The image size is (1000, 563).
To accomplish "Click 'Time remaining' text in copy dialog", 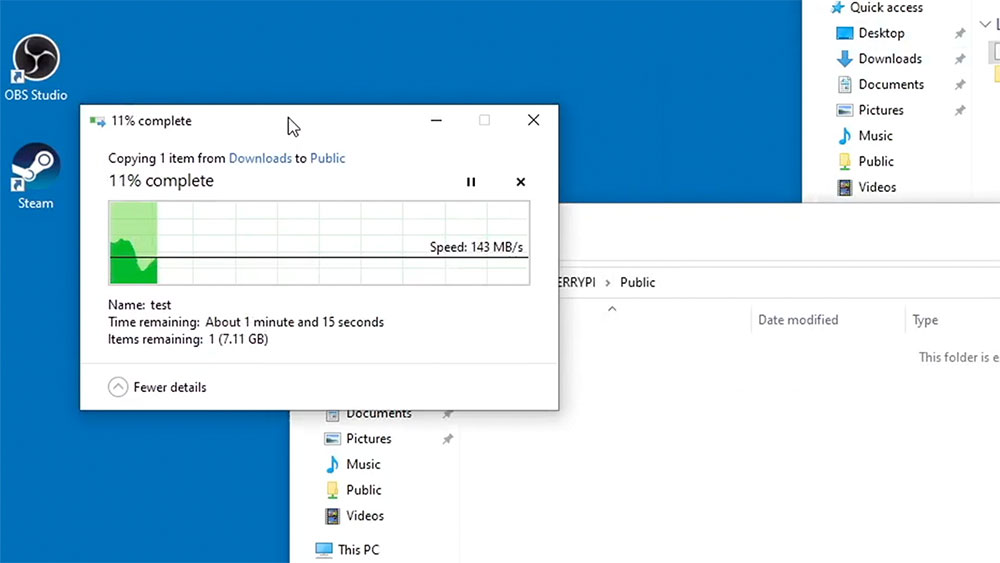I will click(x=246, y=322).
